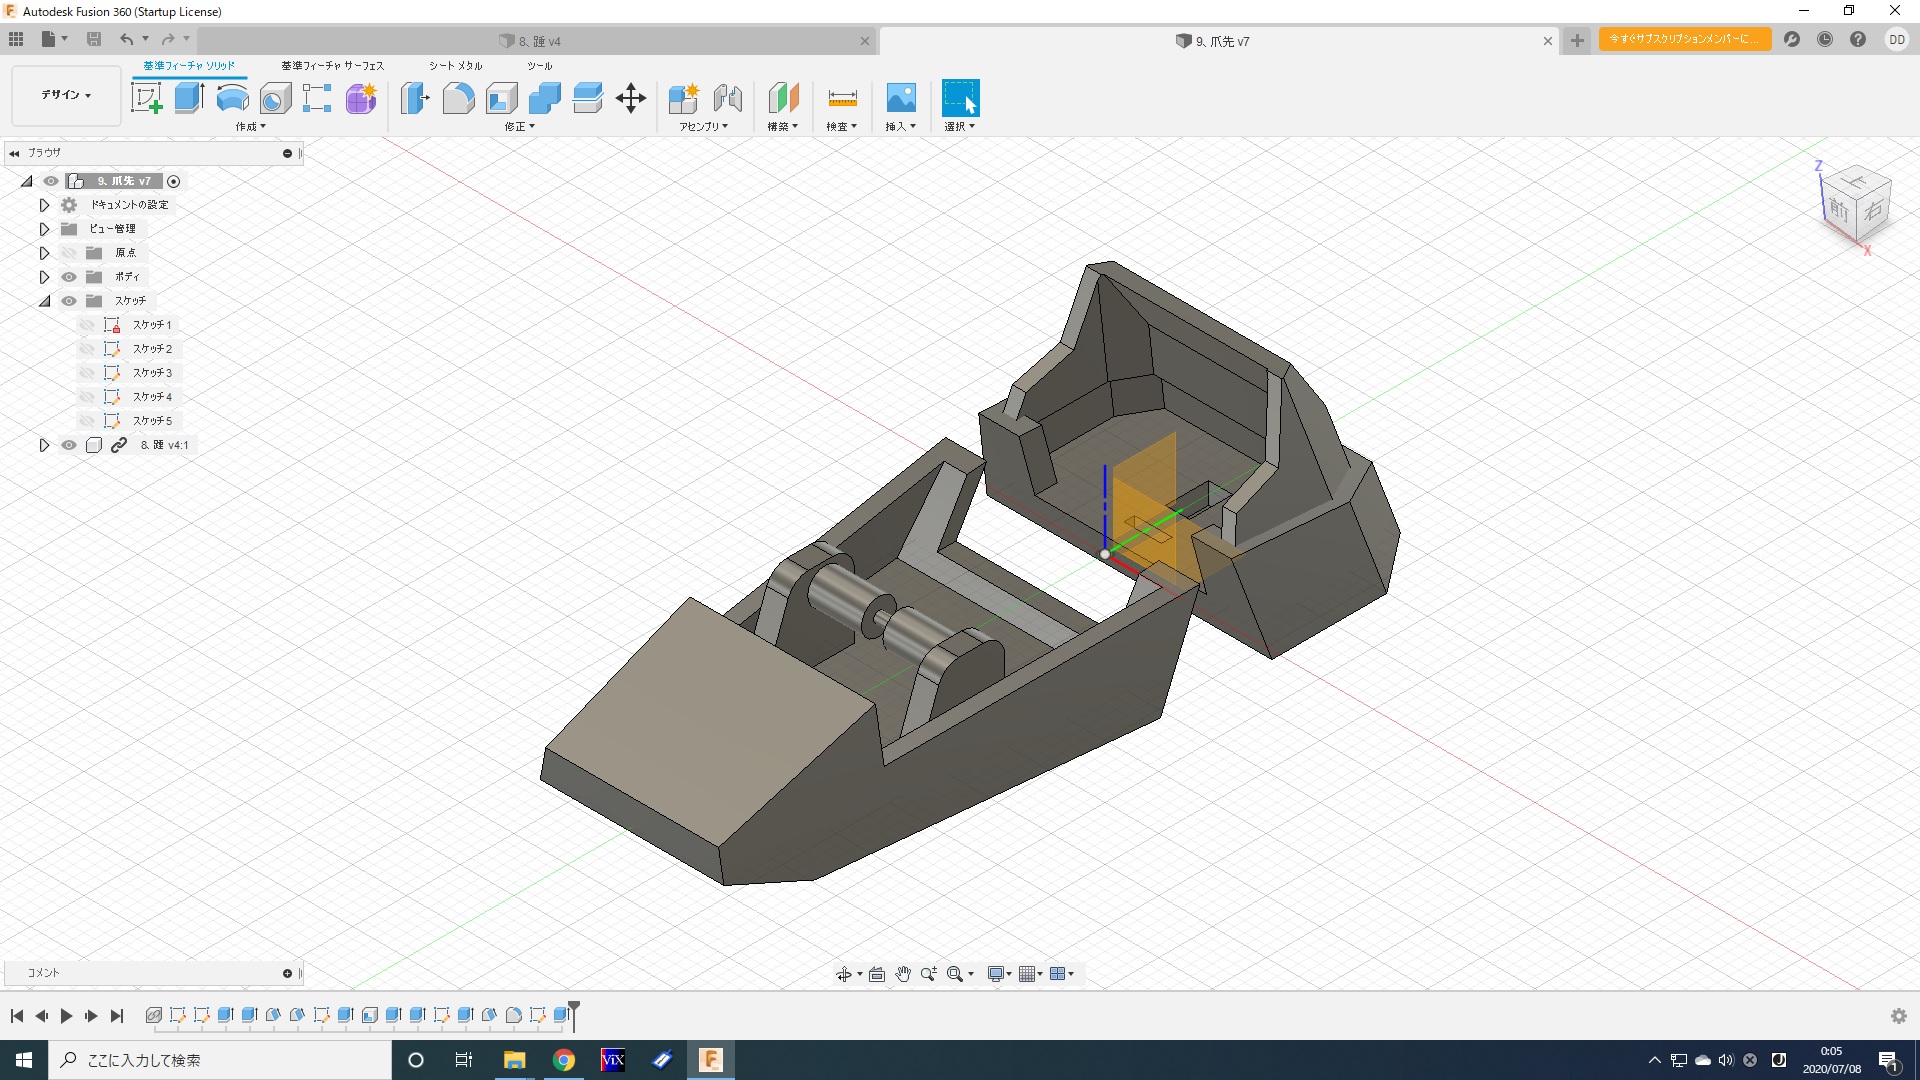
Task: Click the Measure inspect tool icon
Action: 842,98
